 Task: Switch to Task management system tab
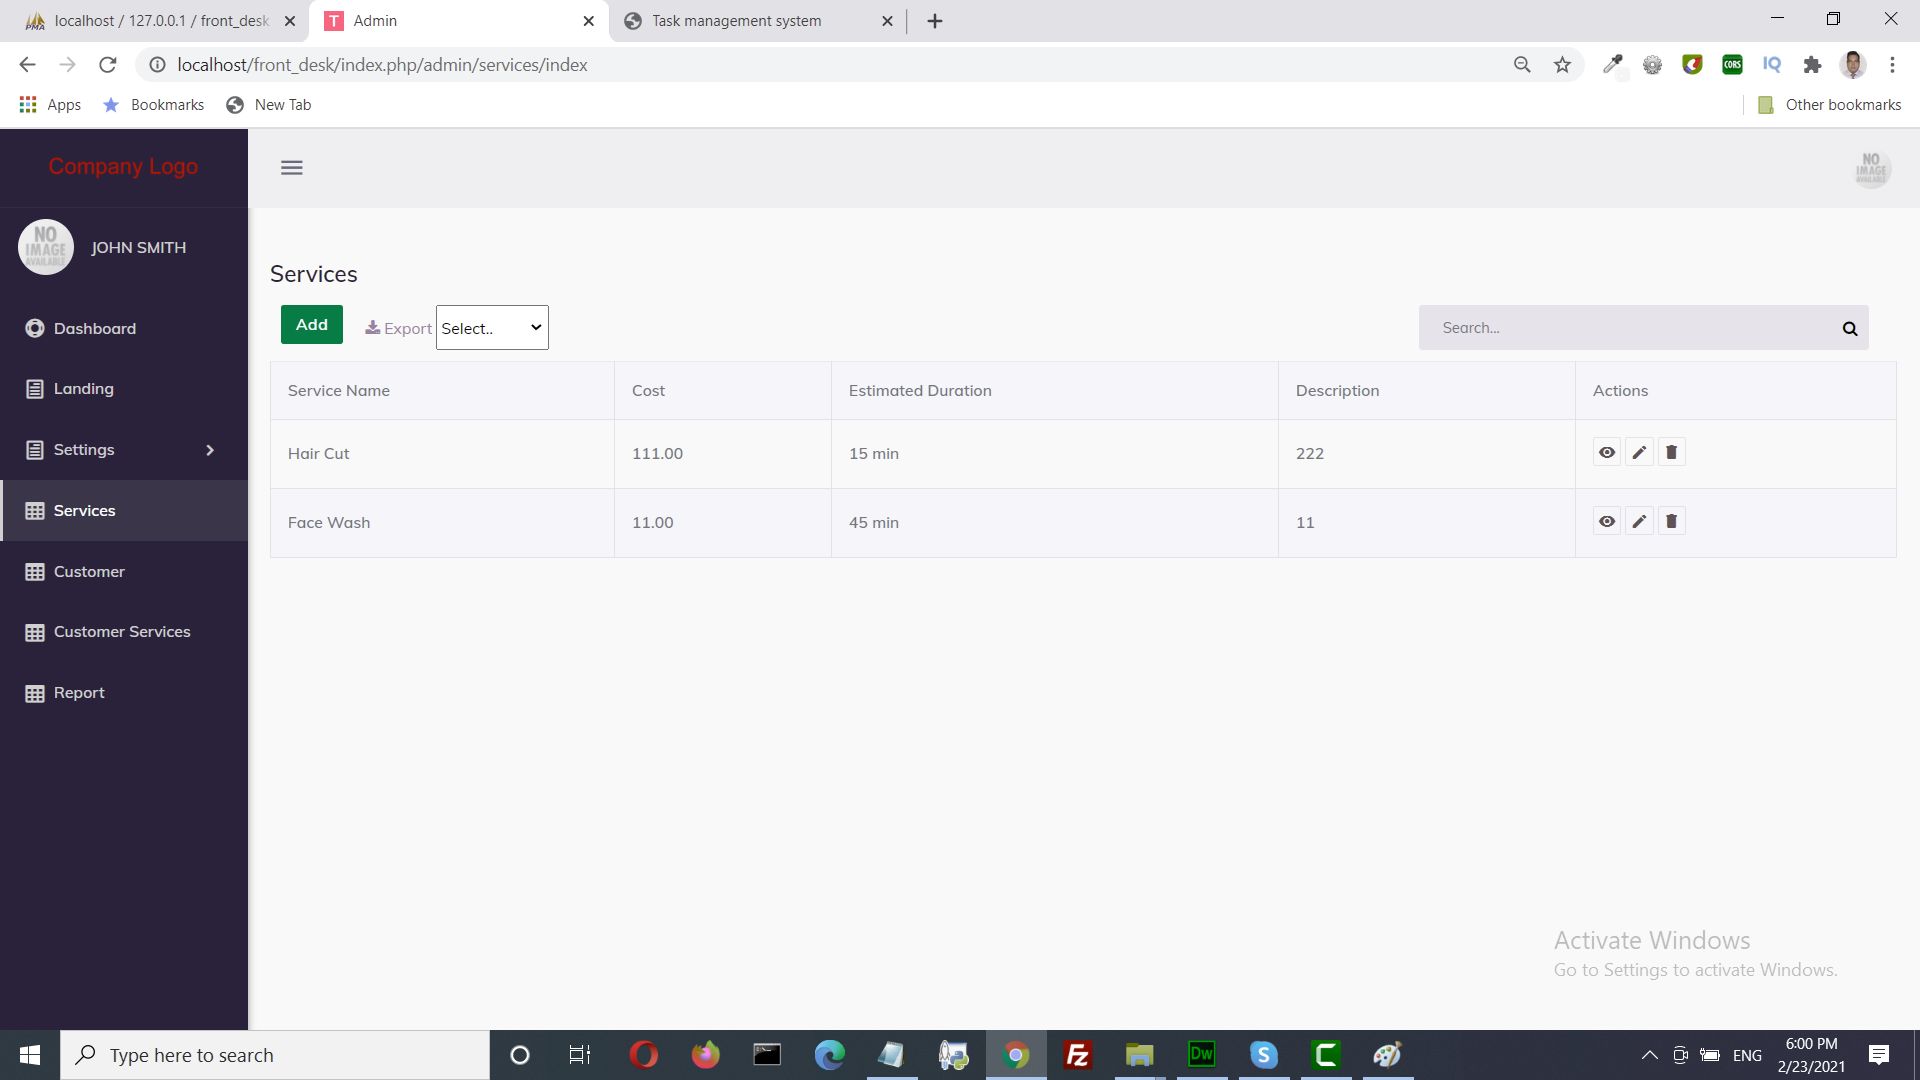pos(736,21)
